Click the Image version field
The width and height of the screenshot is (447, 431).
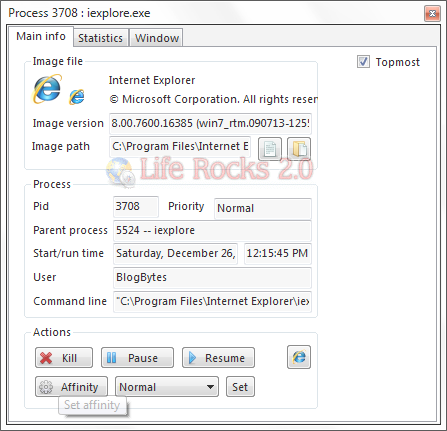coord(210,123)
